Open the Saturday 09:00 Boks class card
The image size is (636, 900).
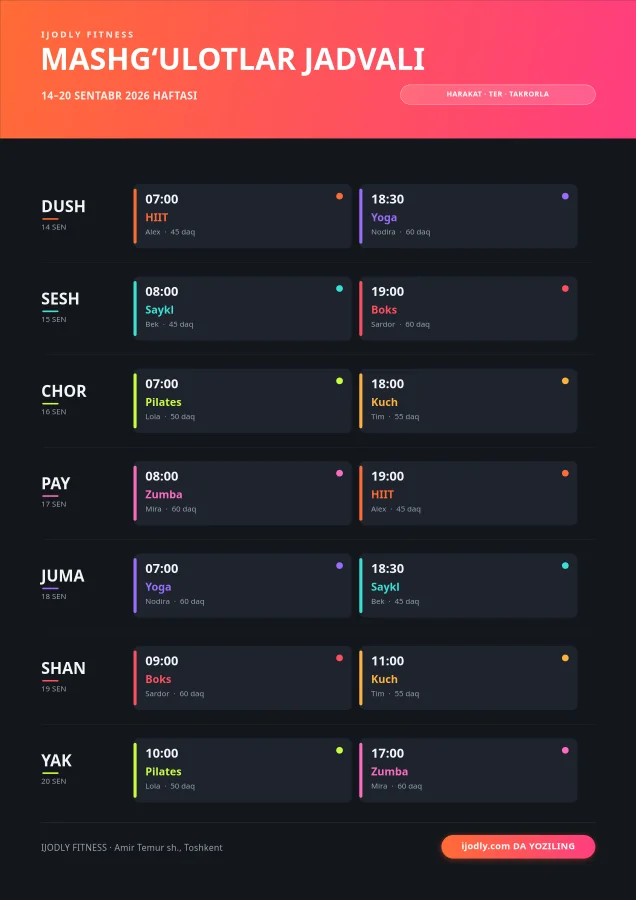point(242,678)
